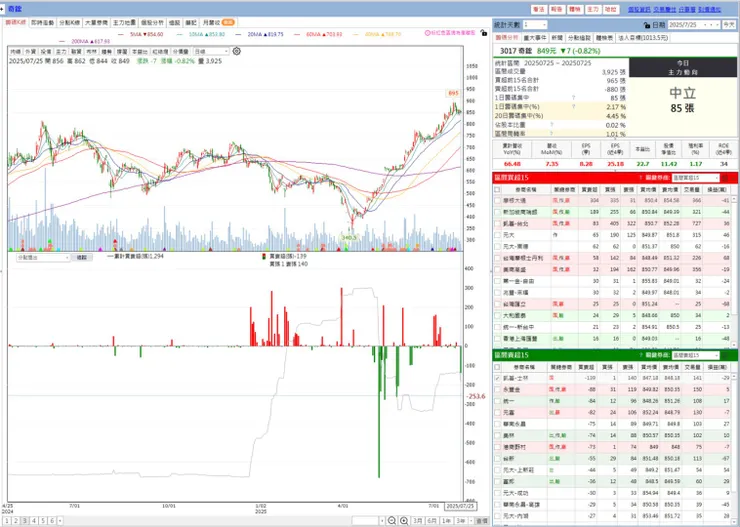
Task: Click the 5MA legend line color
Action: (121, 34)
